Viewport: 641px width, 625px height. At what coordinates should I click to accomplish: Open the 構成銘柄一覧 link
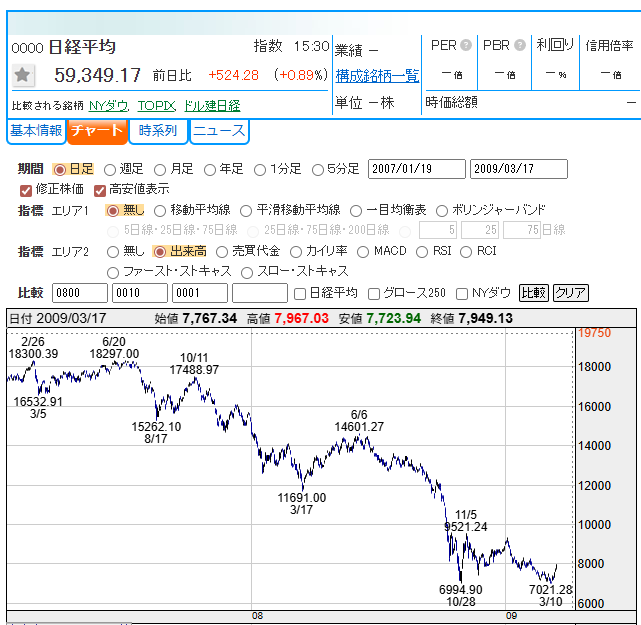coord(377,76)
